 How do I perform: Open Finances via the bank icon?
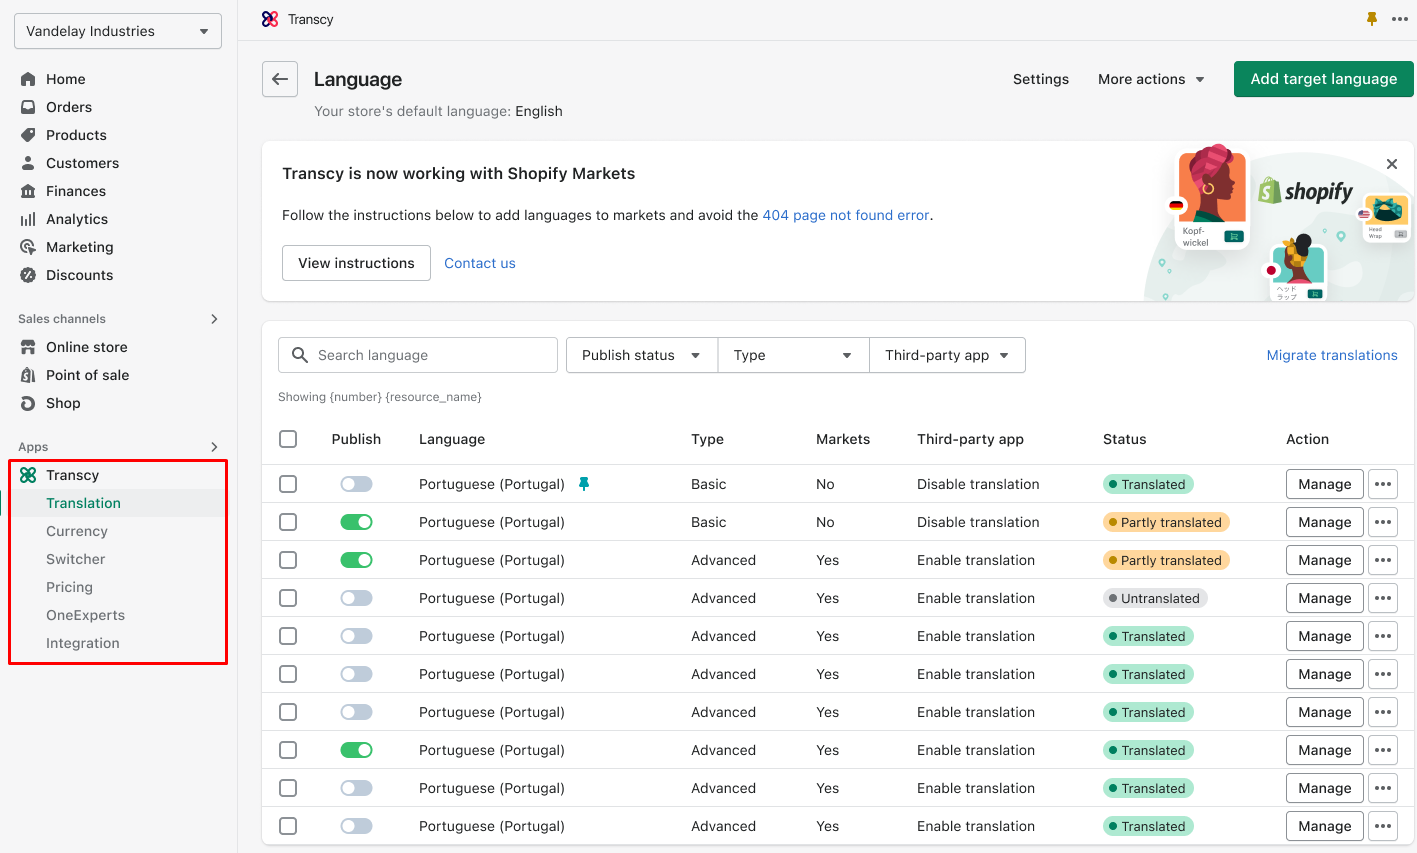click(x=28, y=191)
